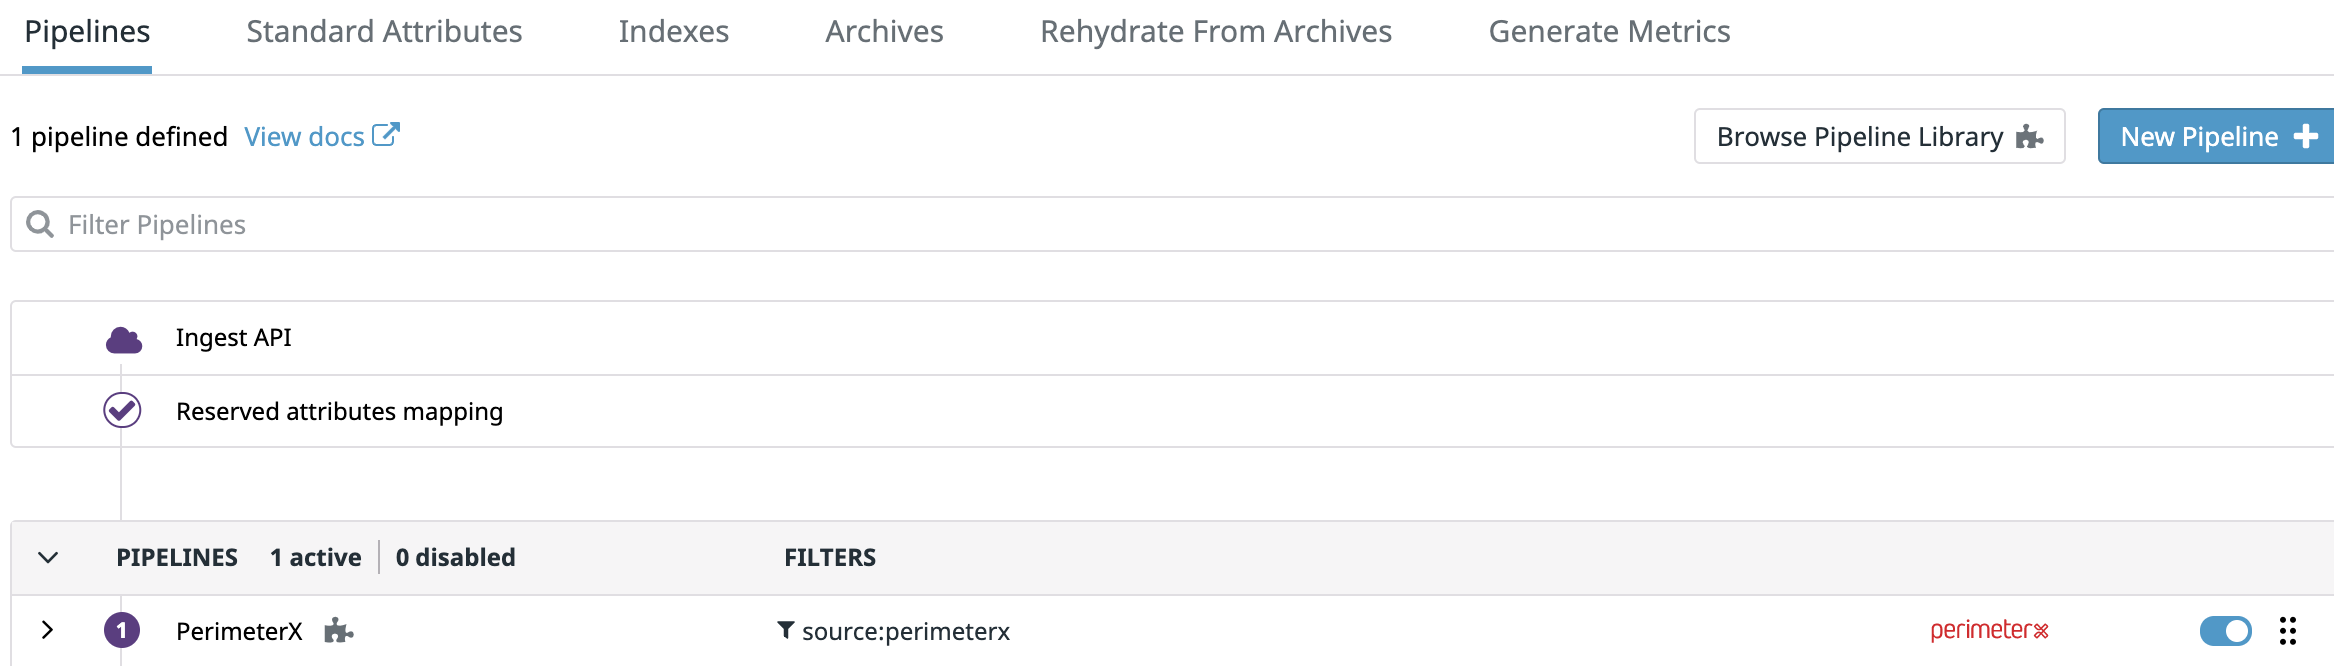Open the six-dot menu at row end
This screenshot has width=2334, height=666.
tap(2288, 631)
